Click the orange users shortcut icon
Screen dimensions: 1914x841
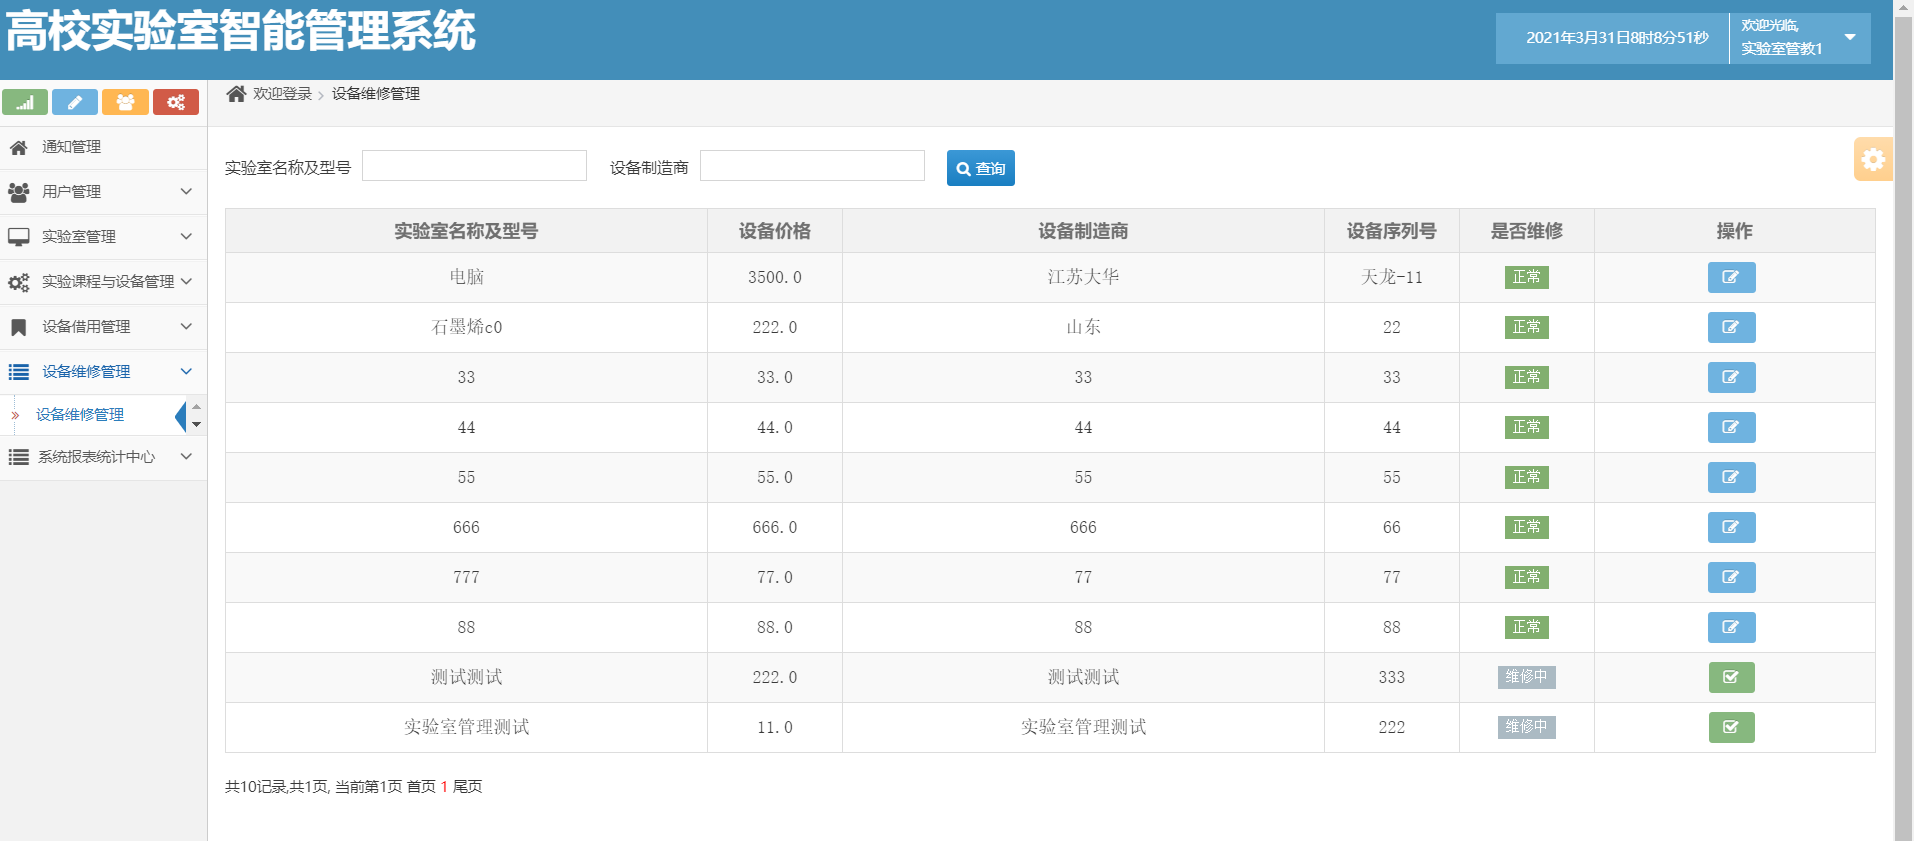(x=125, y=102)
